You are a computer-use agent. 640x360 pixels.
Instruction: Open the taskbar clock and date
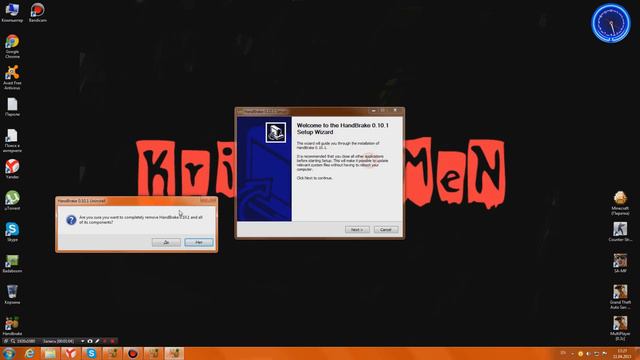pyautogui.click(x=622, y=354)
